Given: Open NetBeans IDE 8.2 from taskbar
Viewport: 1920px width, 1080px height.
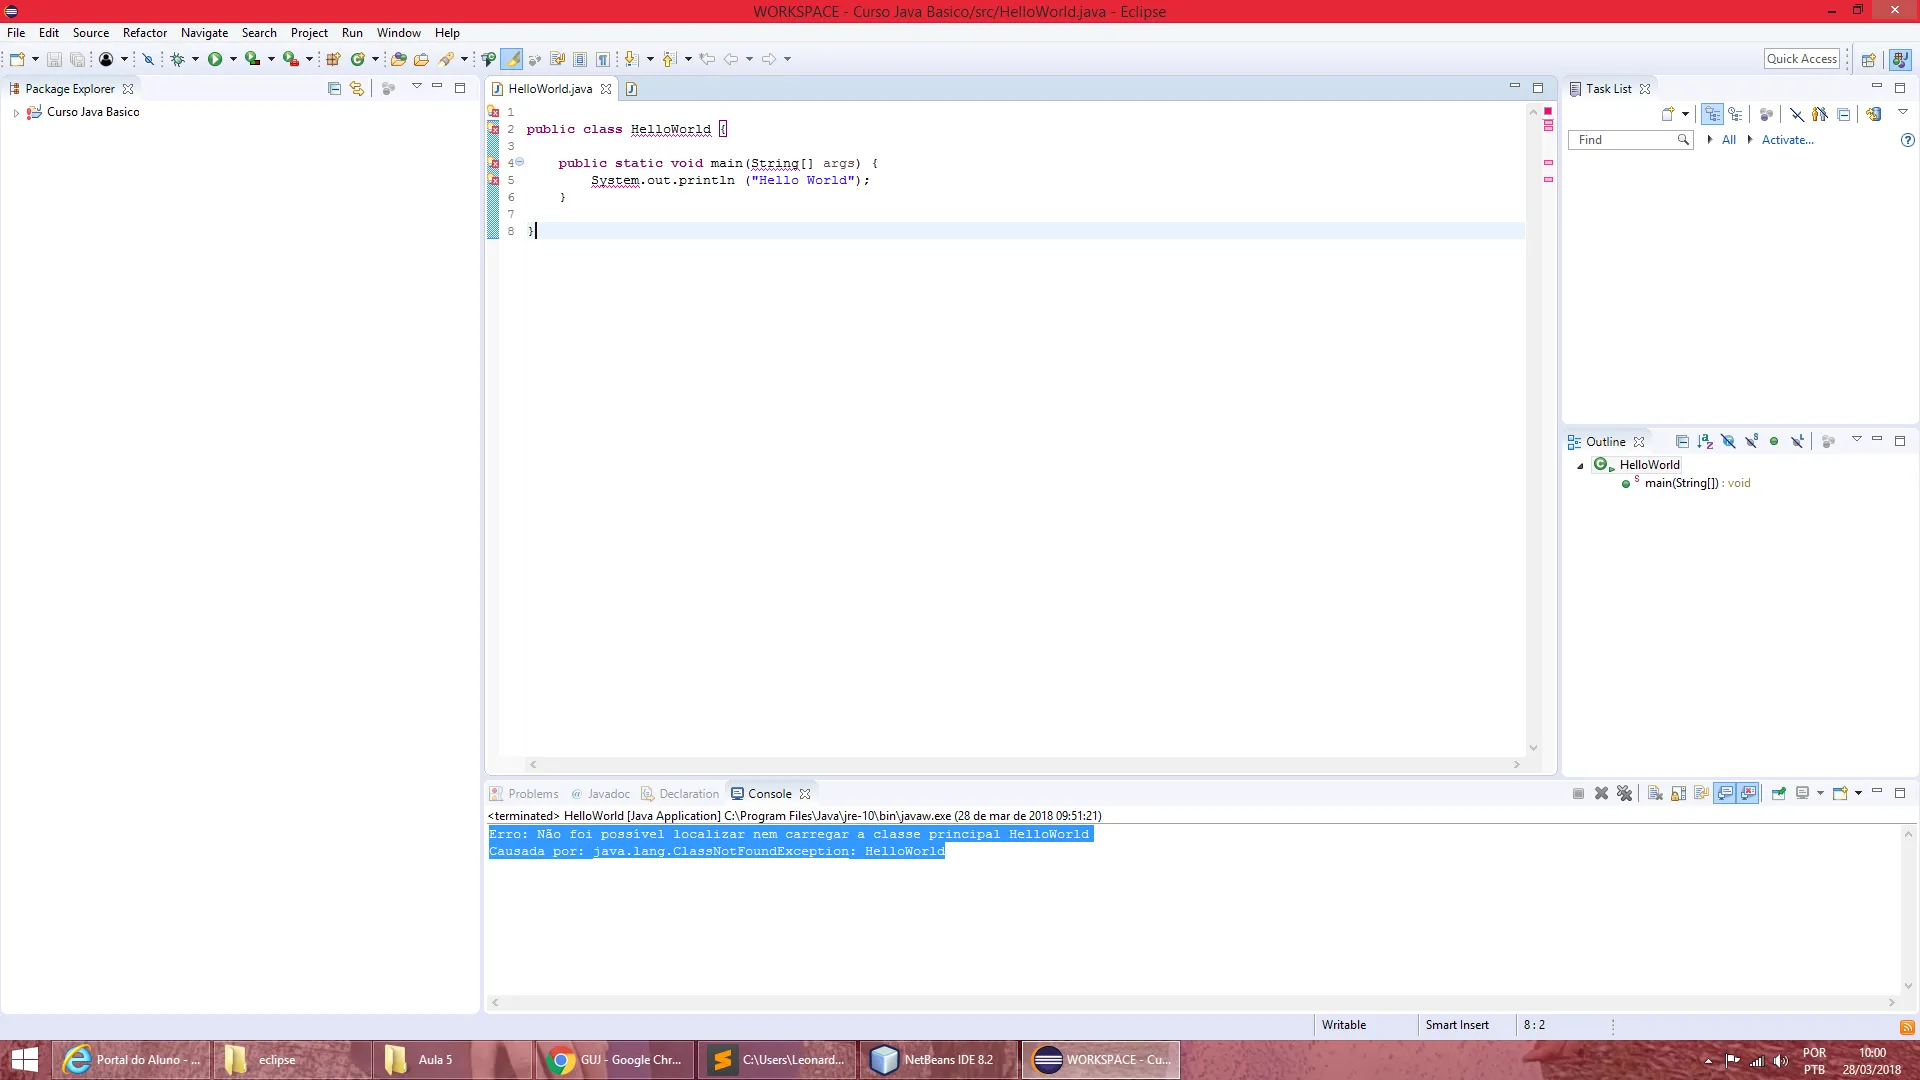Looking at the screenshot, I should coord(936,1060).
